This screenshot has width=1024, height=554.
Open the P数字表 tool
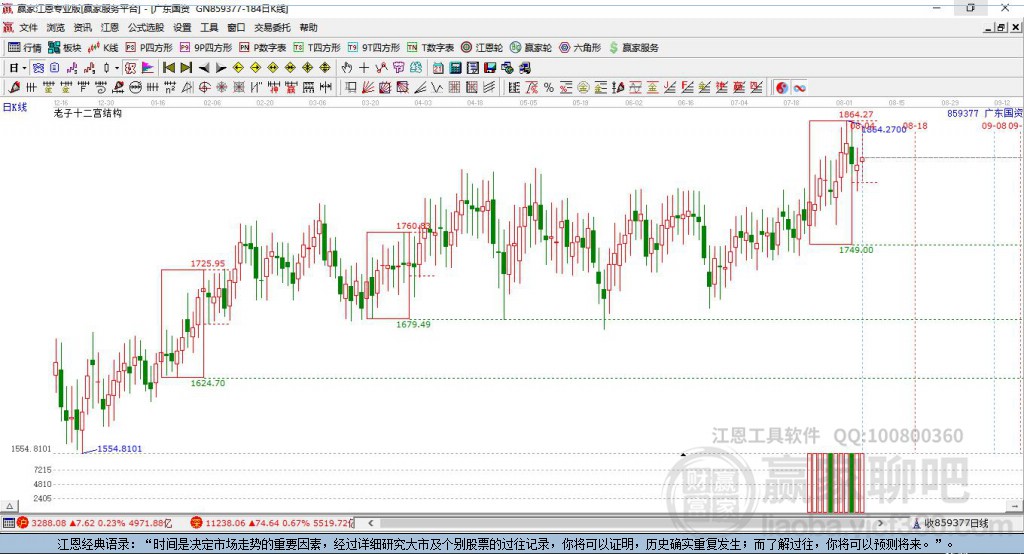click(x=263, y=48)
